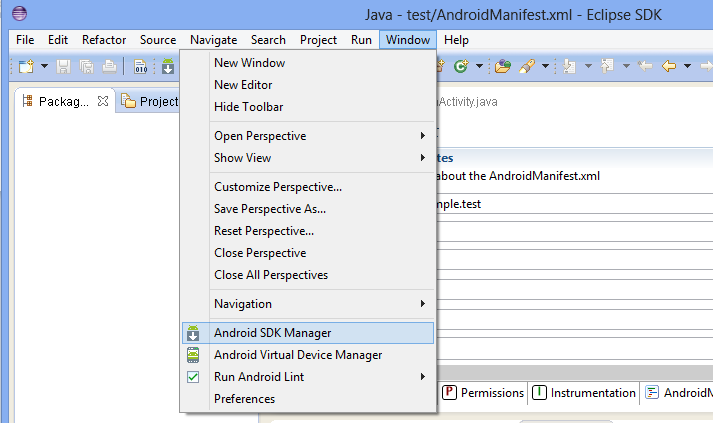Image resolution: width=713 pixels, height=423 pixels.
Task: Switch to the Instrumentation tab
Action: (584, 393)
